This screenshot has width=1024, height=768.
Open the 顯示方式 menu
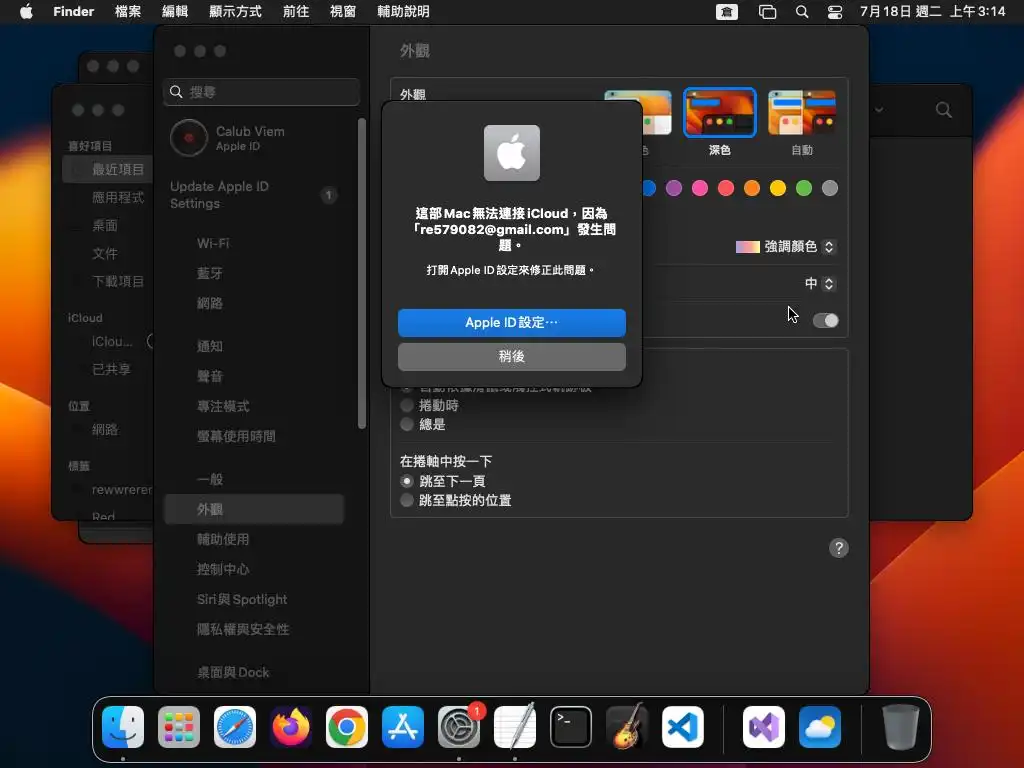(x=235, y=12)
